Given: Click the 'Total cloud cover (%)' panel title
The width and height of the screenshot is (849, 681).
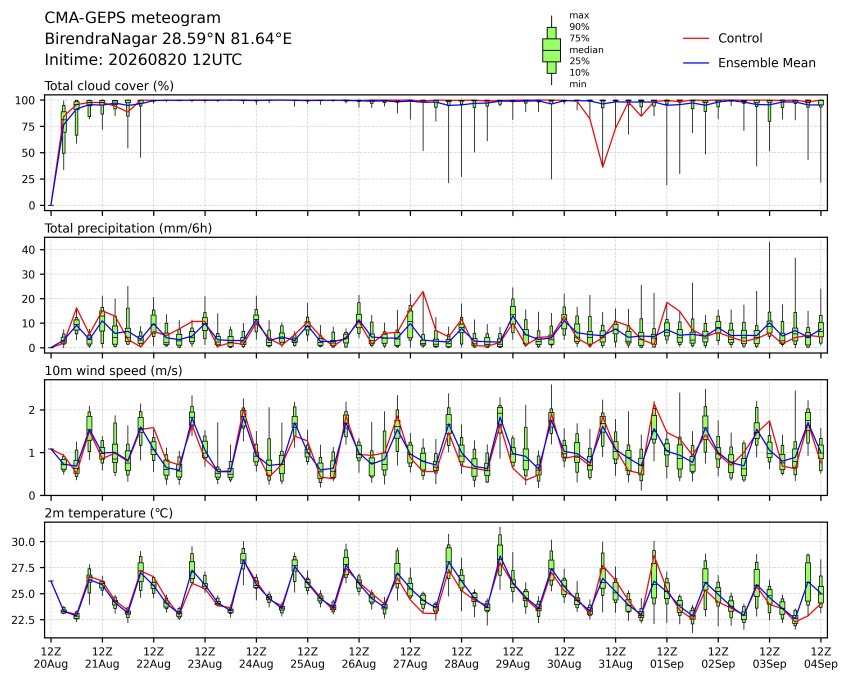Looking at the screenshot, I should point(109,86).
